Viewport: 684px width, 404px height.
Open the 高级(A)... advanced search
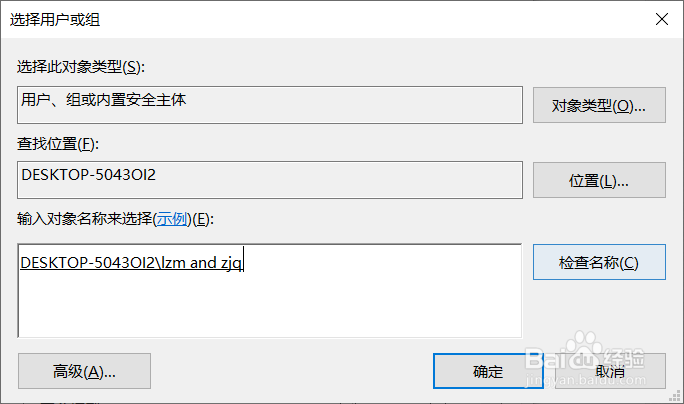point(84,371)
